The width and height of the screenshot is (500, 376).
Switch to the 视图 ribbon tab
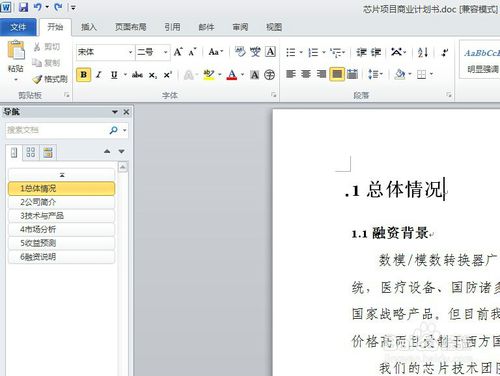[x=274, y=27]
